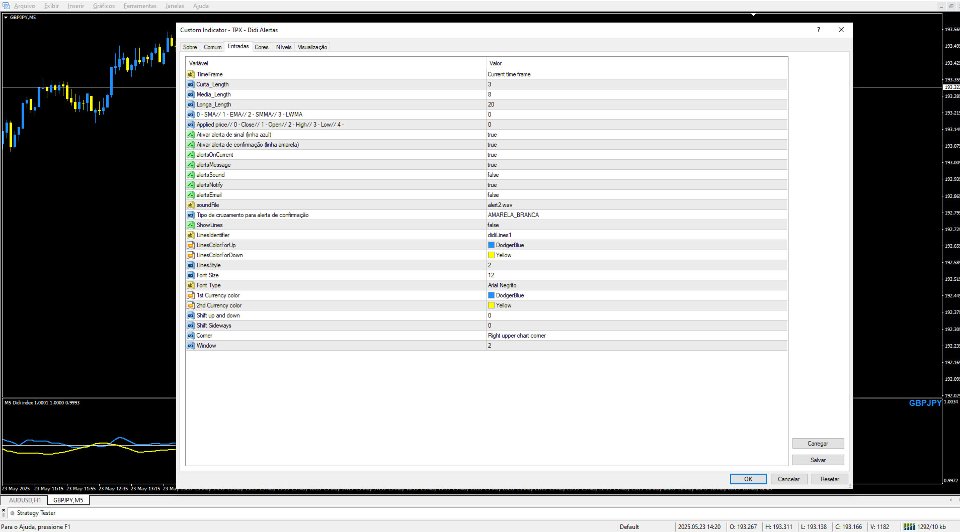The height and width of the screenshot is (532, 960).
Task: Click the string icon beside Font Type
Action: [191, 285]
